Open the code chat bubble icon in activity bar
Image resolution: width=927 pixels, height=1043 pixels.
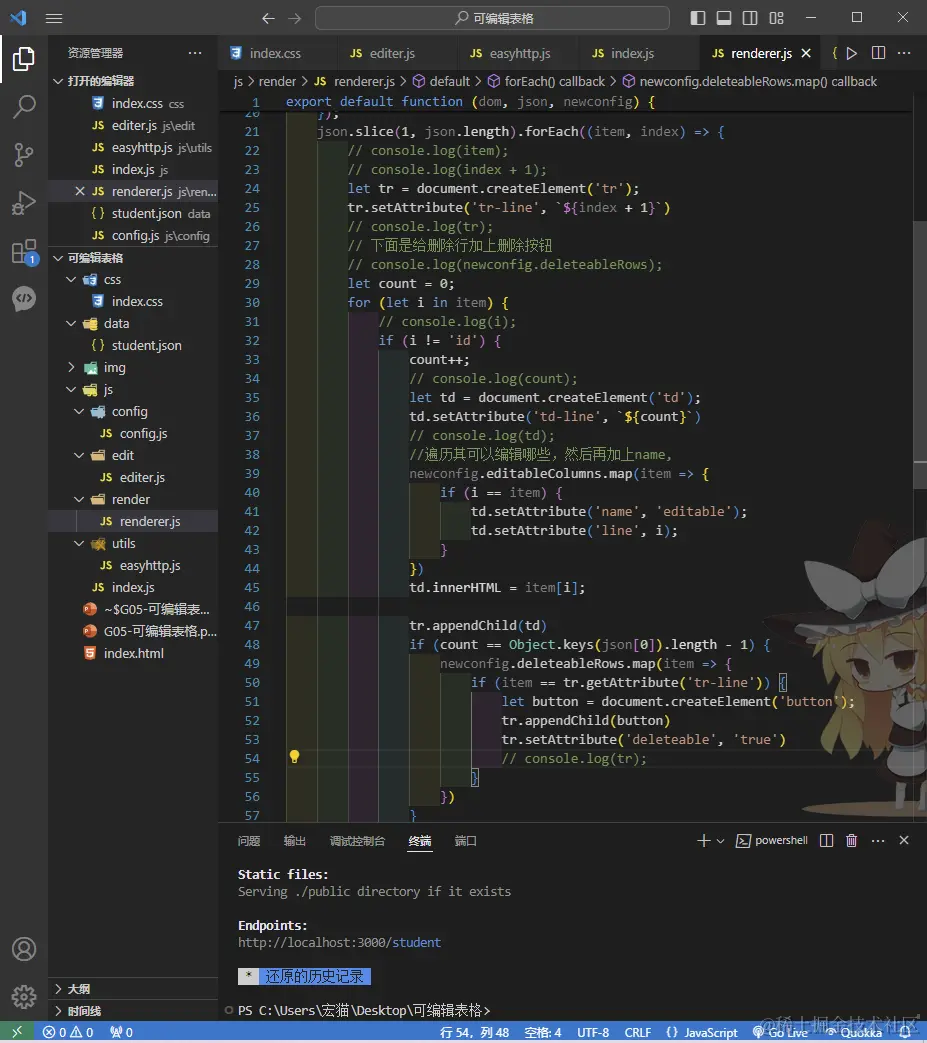pos(24,298)
